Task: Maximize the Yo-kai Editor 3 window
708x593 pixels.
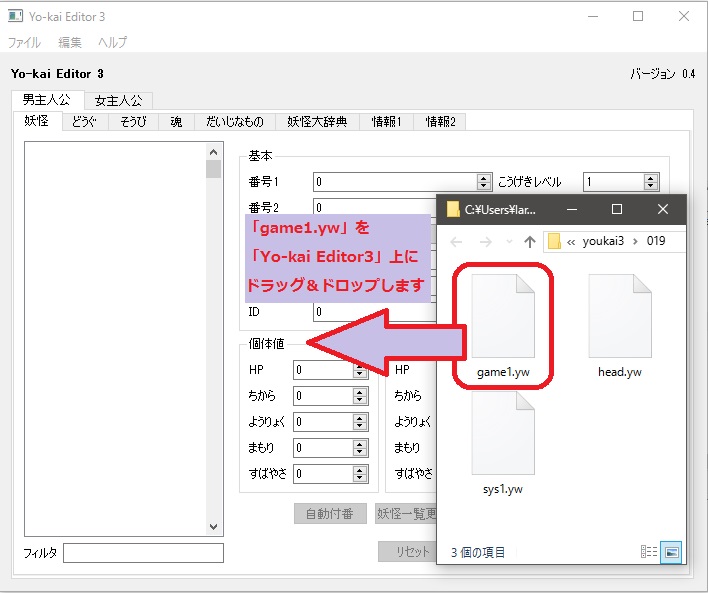Action: (x=638, y=16)
